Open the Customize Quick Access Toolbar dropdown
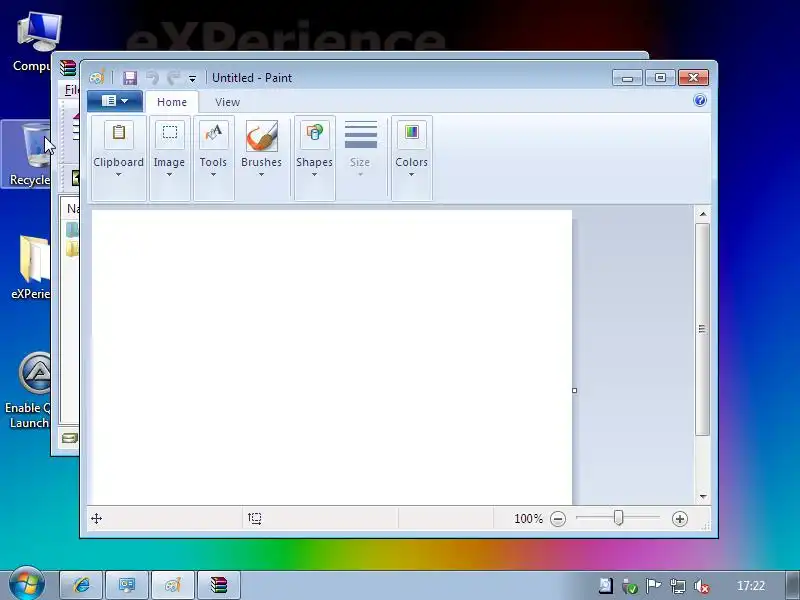Image resolution: width=800 pixels, height=600 pixels. (192, 79)
